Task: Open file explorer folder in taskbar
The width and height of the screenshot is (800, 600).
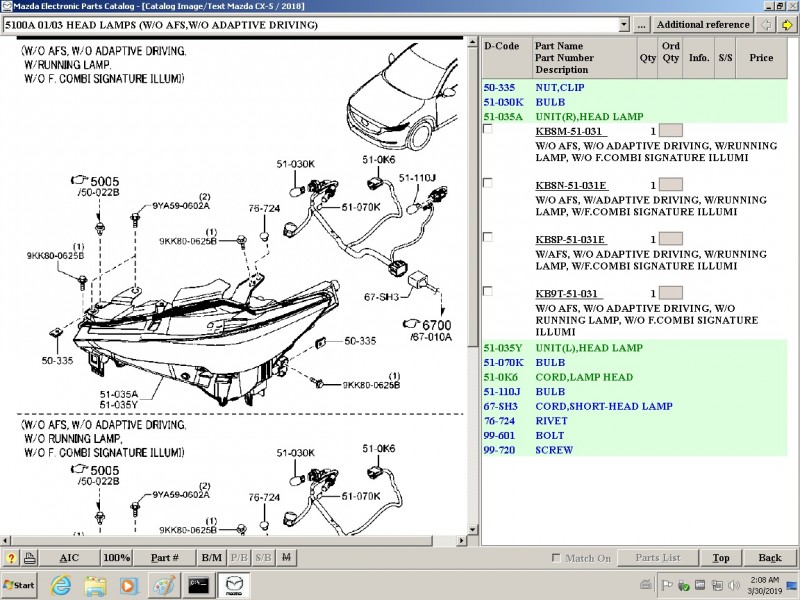Action: tap(95, 585)
